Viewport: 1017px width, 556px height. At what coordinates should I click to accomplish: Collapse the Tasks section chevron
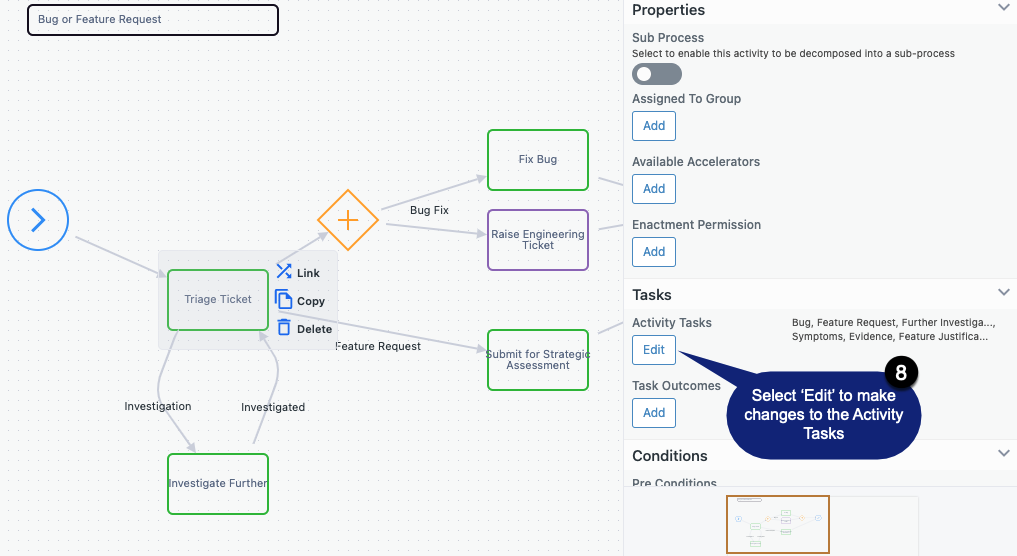pyautogui.click(x=1003, y=293)
